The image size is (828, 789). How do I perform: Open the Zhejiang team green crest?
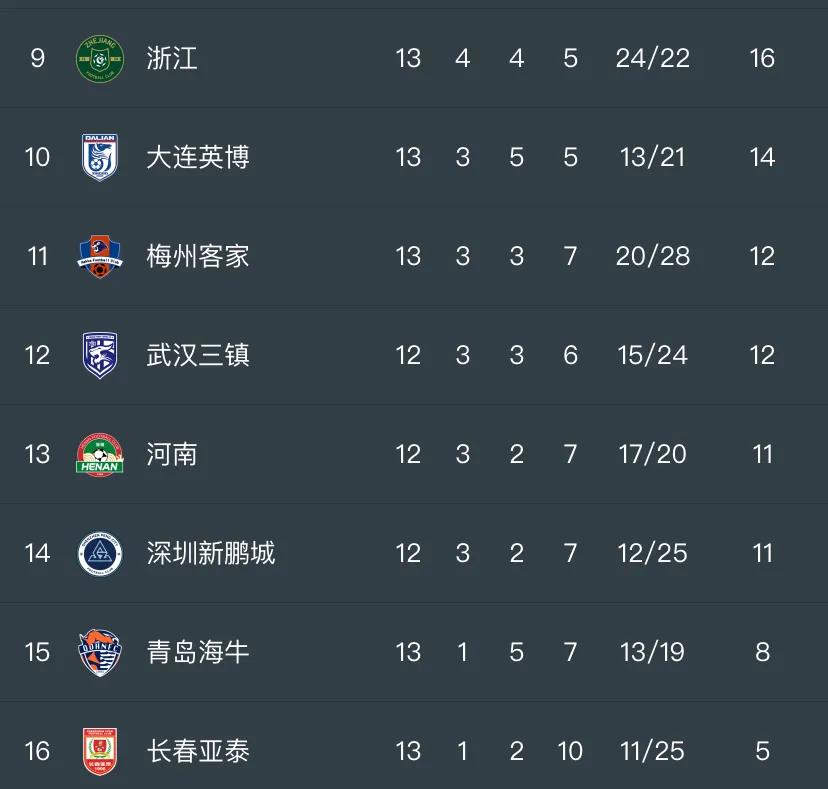tap(100, 58)
